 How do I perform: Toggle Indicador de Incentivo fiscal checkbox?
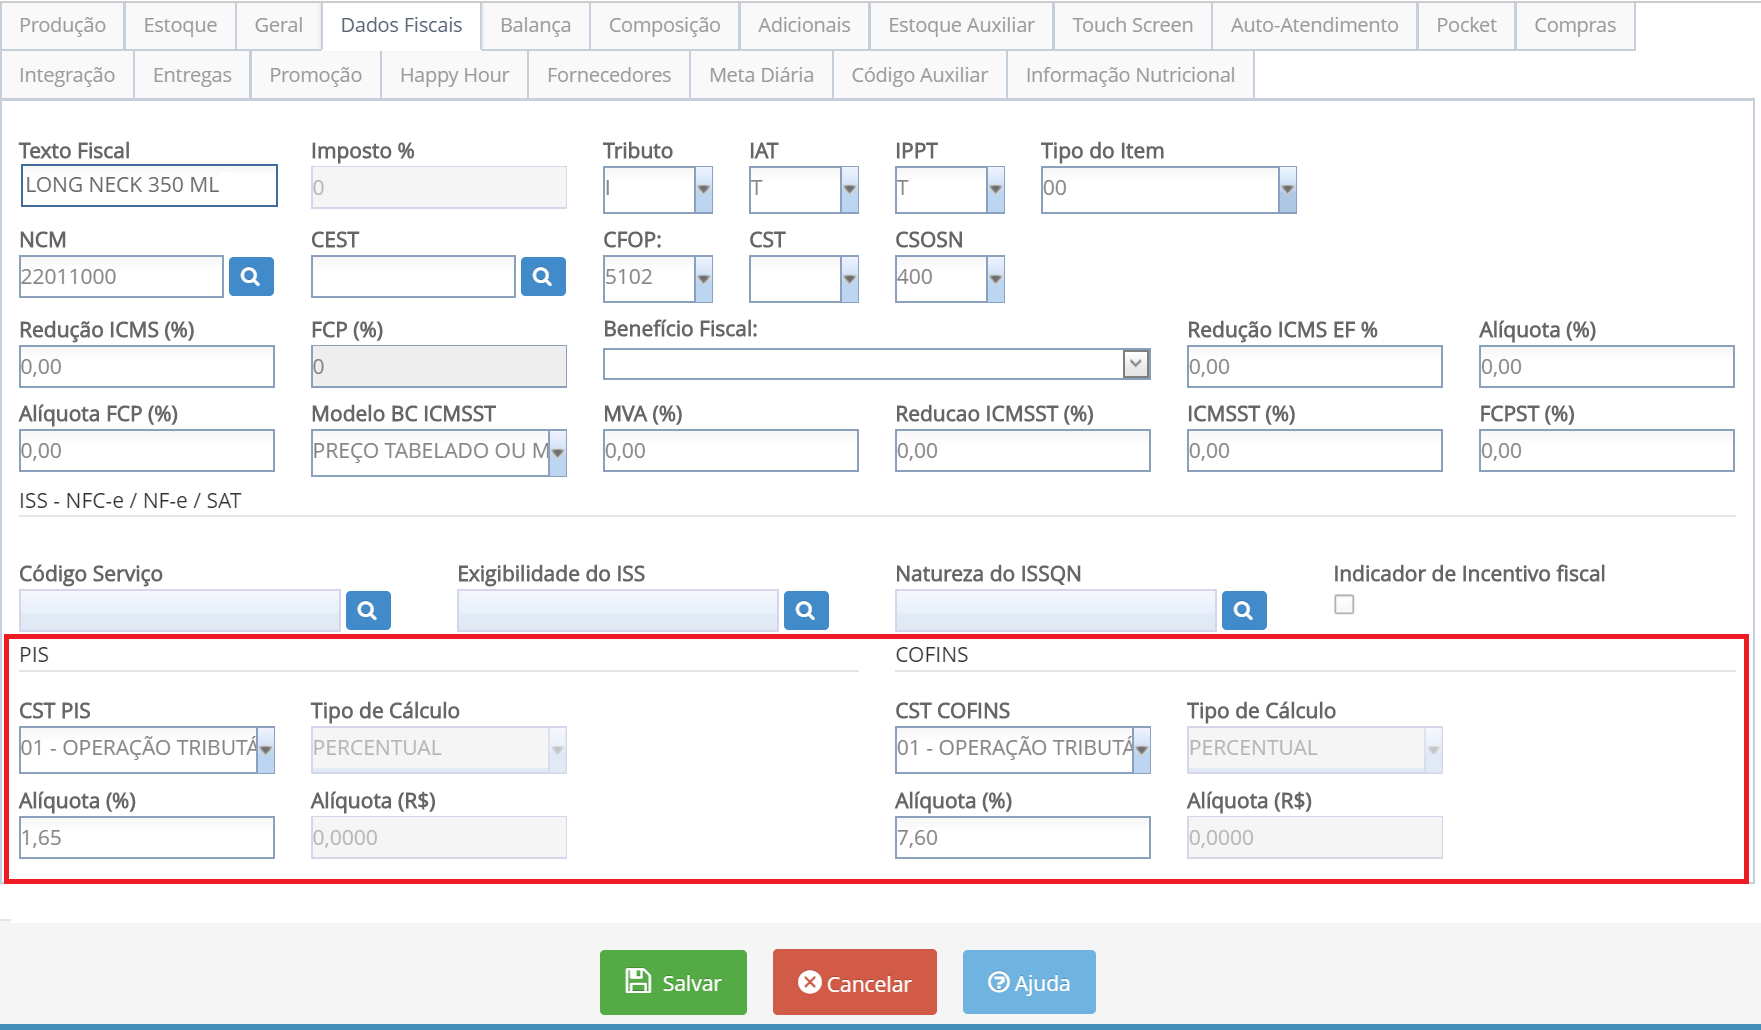point(1344,604)
